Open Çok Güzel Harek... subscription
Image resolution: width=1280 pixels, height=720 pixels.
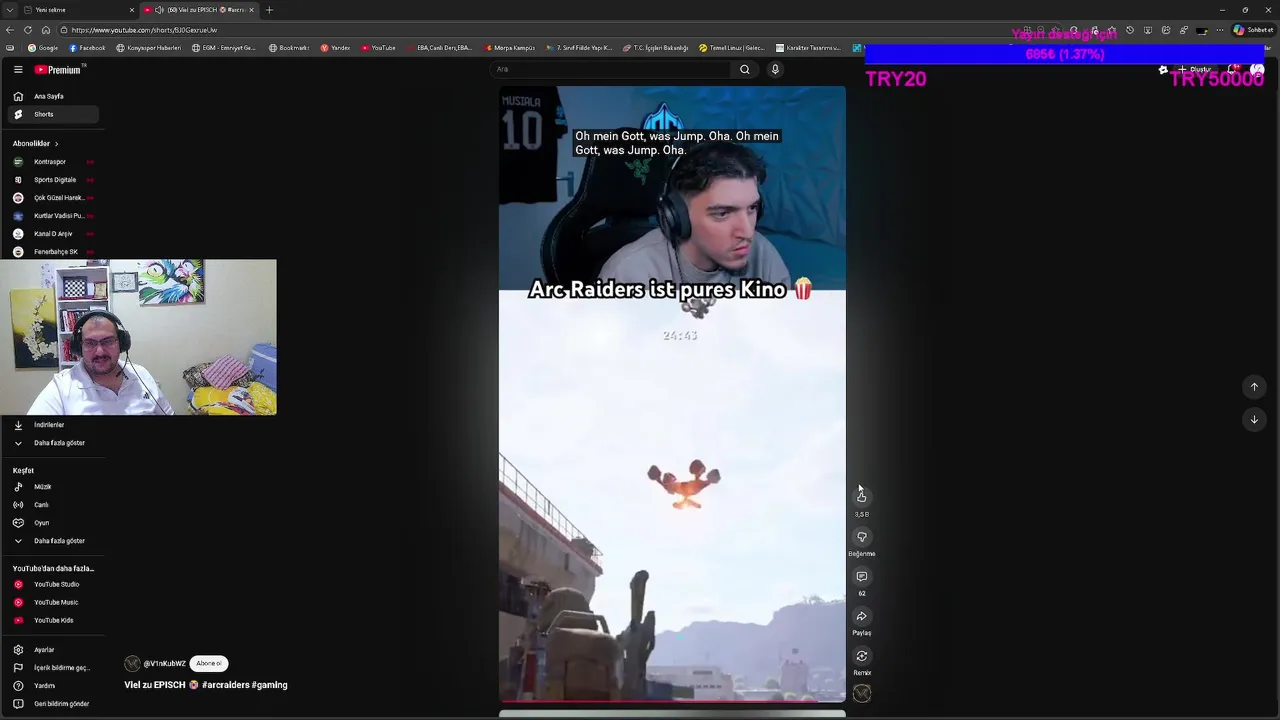53,198
